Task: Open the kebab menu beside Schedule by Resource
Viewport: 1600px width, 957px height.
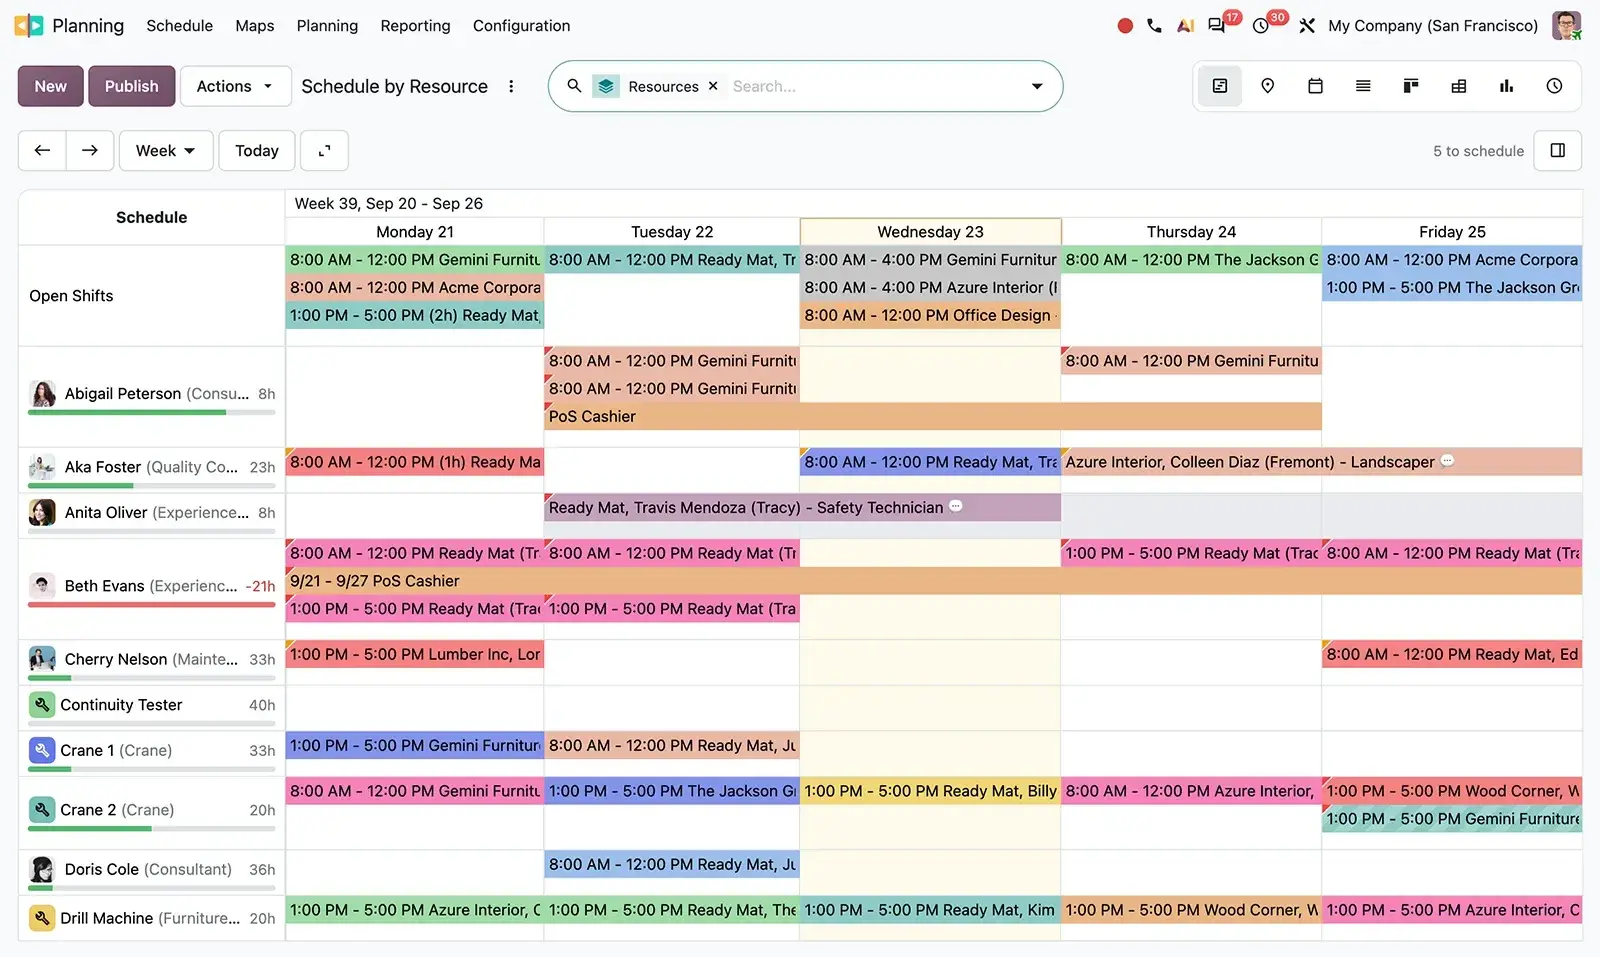Action: 511,86
